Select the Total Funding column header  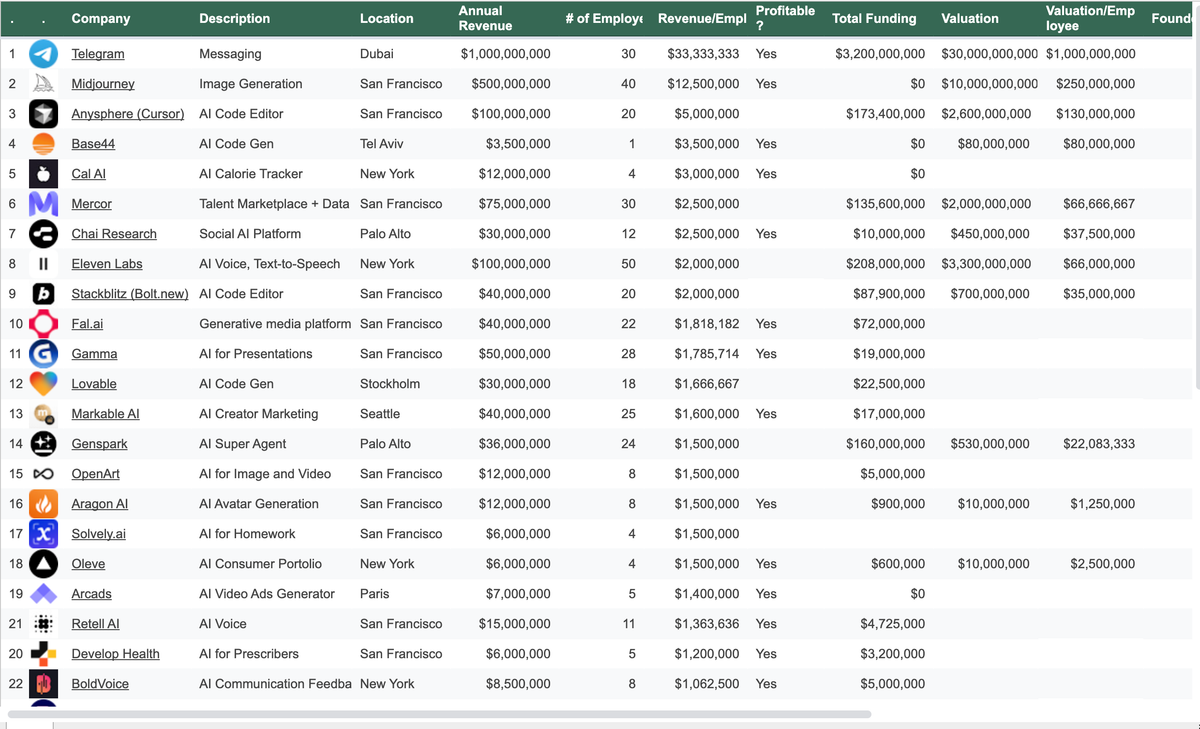coord(874,18)
